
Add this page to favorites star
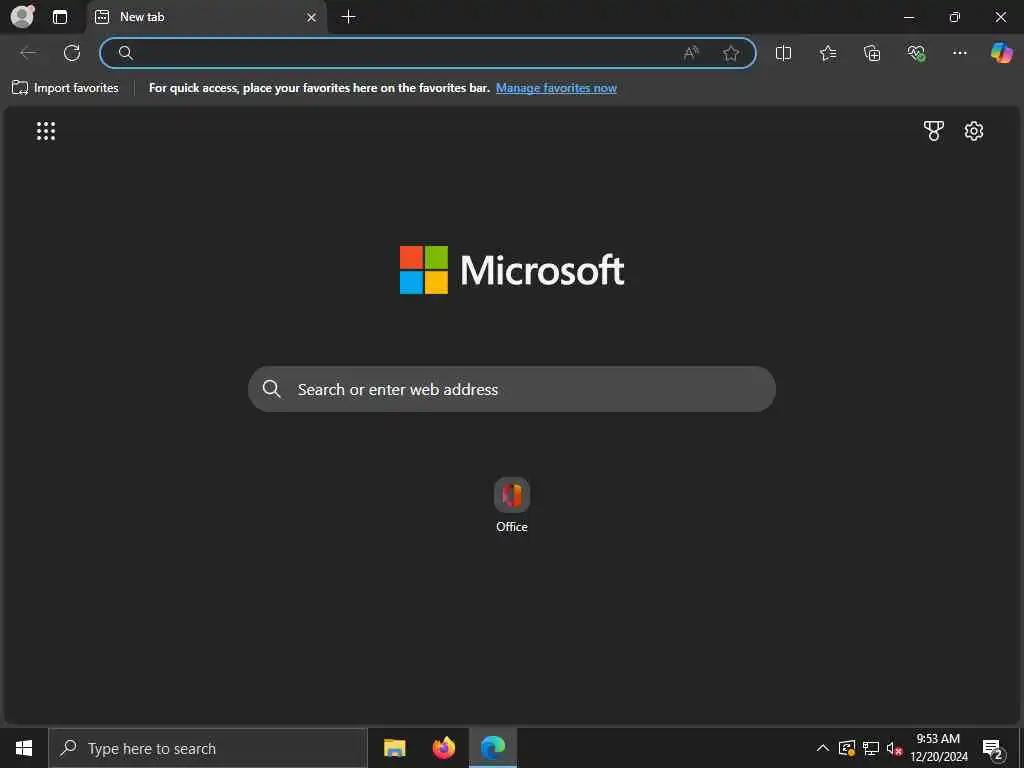[x=731, y=53]
